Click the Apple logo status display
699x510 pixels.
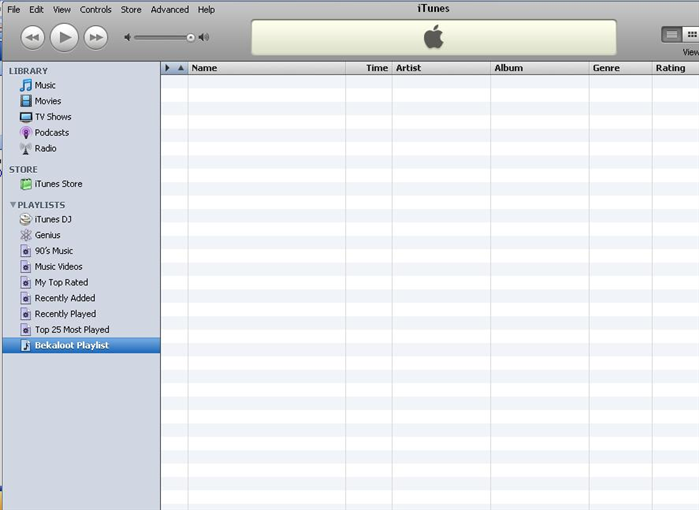tap(434, 37)
